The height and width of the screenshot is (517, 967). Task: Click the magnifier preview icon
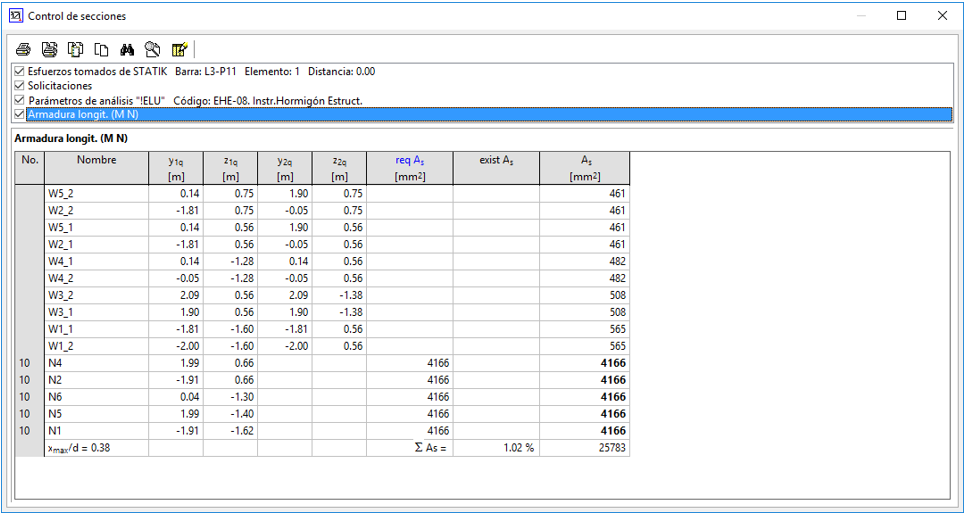pyautogui.click(x=153, y=49)
